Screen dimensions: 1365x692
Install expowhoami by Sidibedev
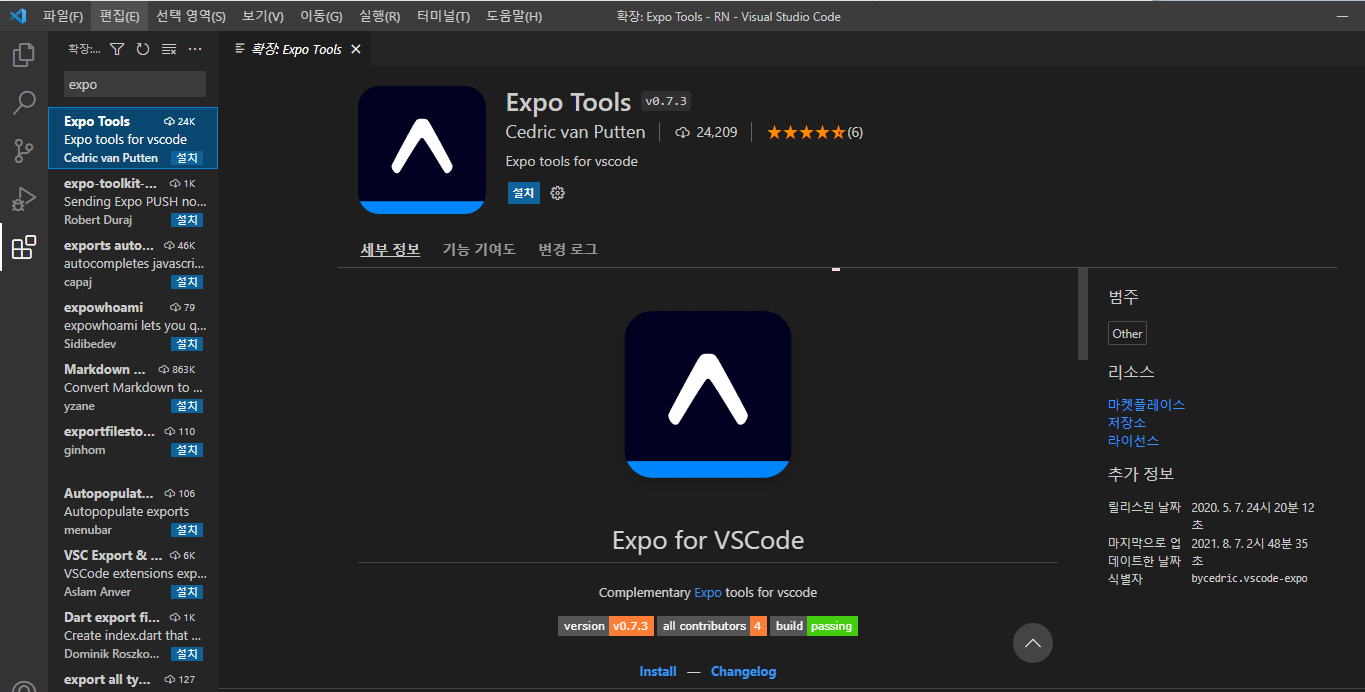pos(188,344)
